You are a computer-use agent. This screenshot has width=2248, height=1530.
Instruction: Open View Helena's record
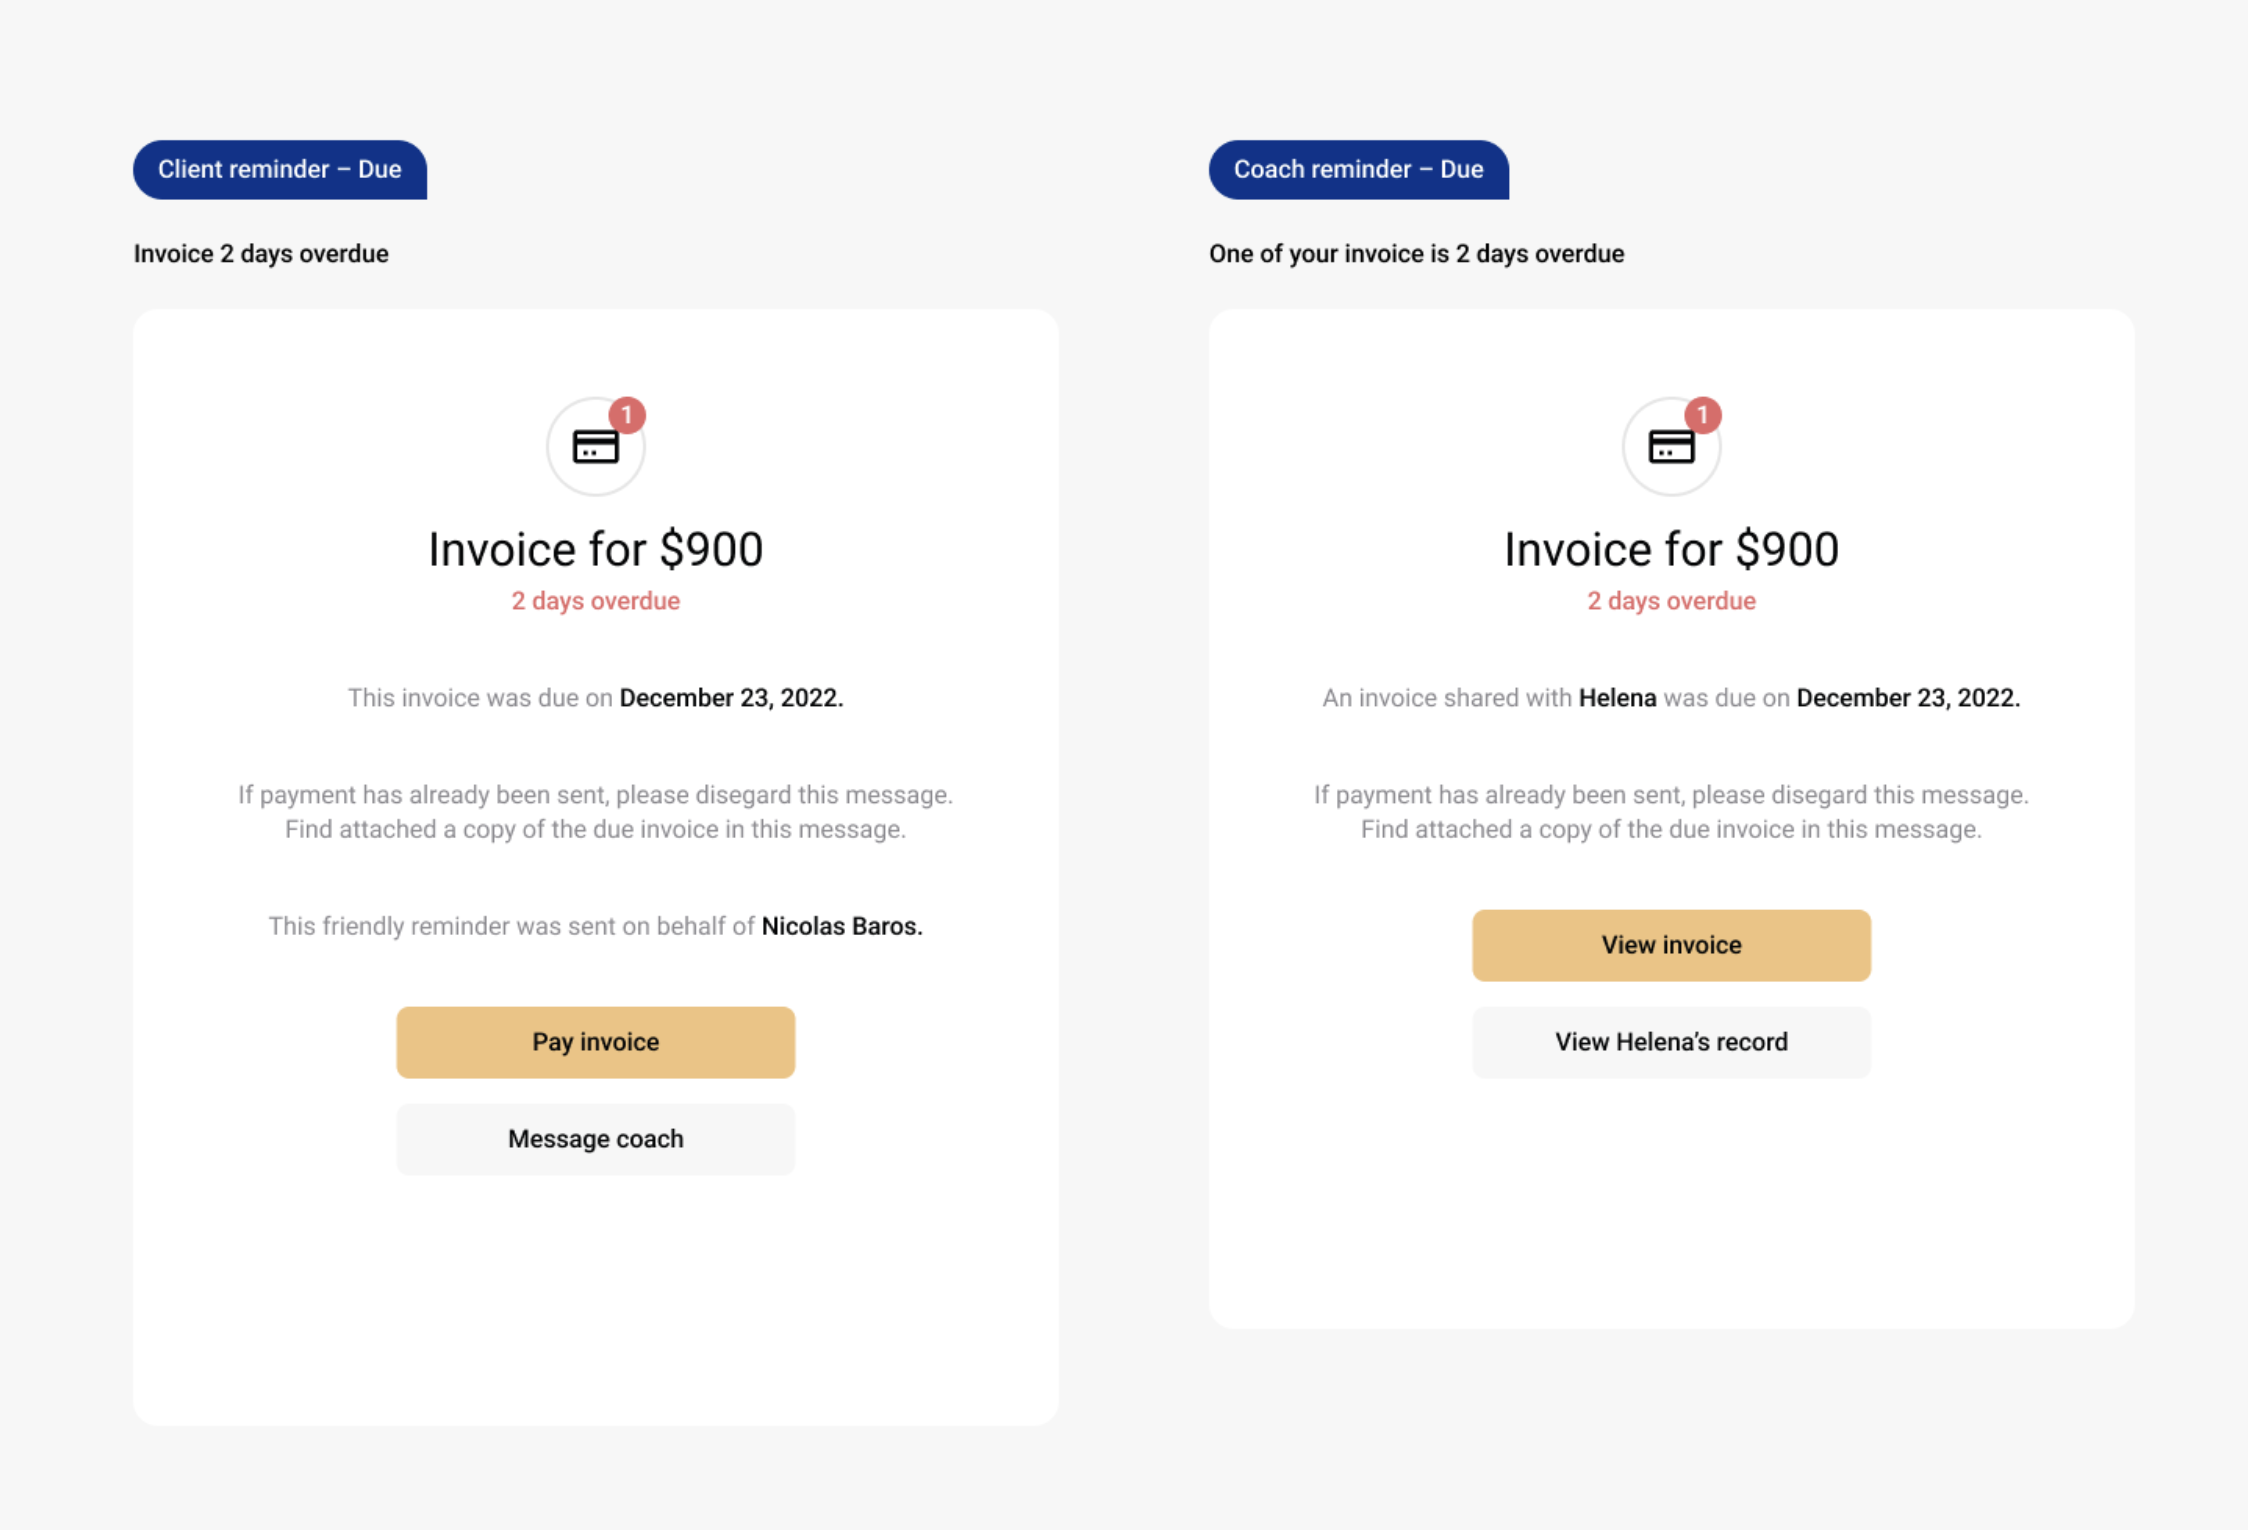1671,1042
